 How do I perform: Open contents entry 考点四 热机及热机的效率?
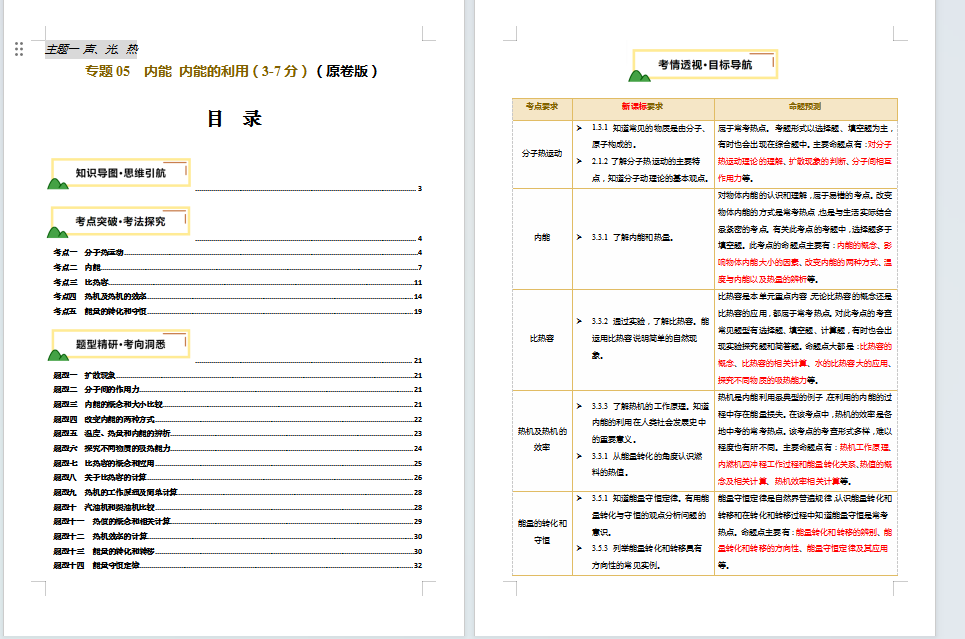[238, 297]
